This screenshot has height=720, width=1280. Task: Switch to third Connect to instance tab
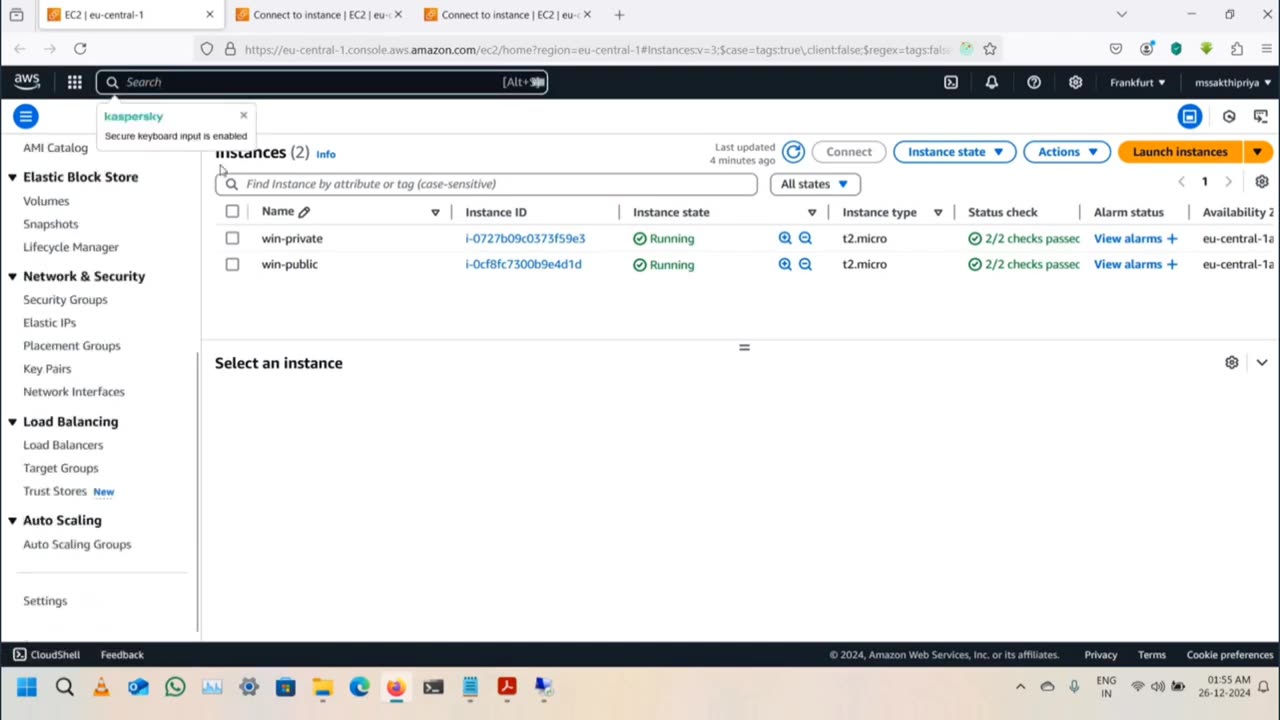pos(507,15)
